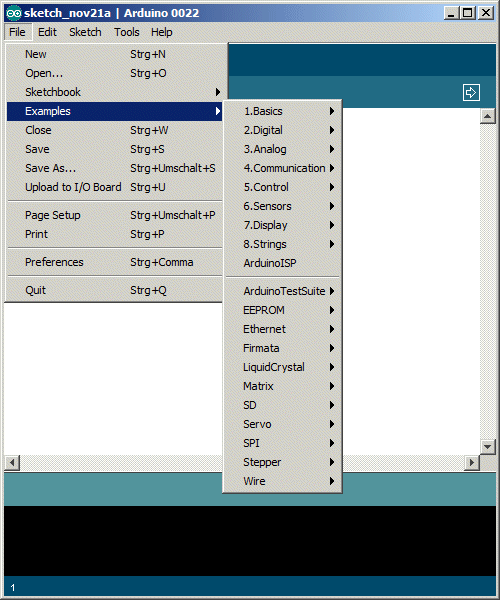Select Upload to I/O Board
Screen dimensions: 500x600
coord(114,187)
